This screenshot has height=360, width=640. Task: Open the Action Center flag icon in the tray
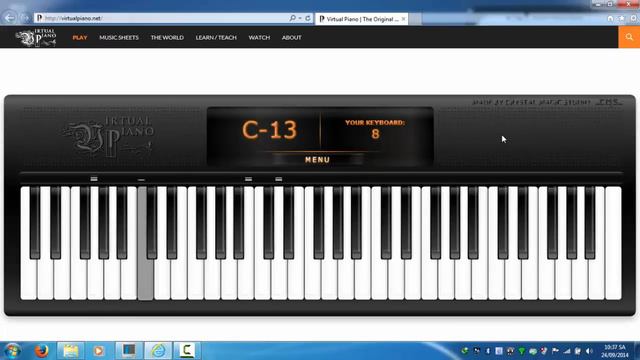555,351
